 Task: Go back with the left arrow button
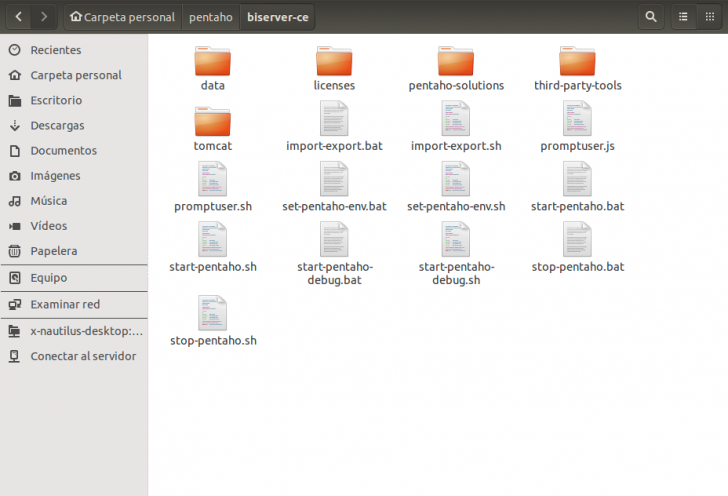click(19, 17)
